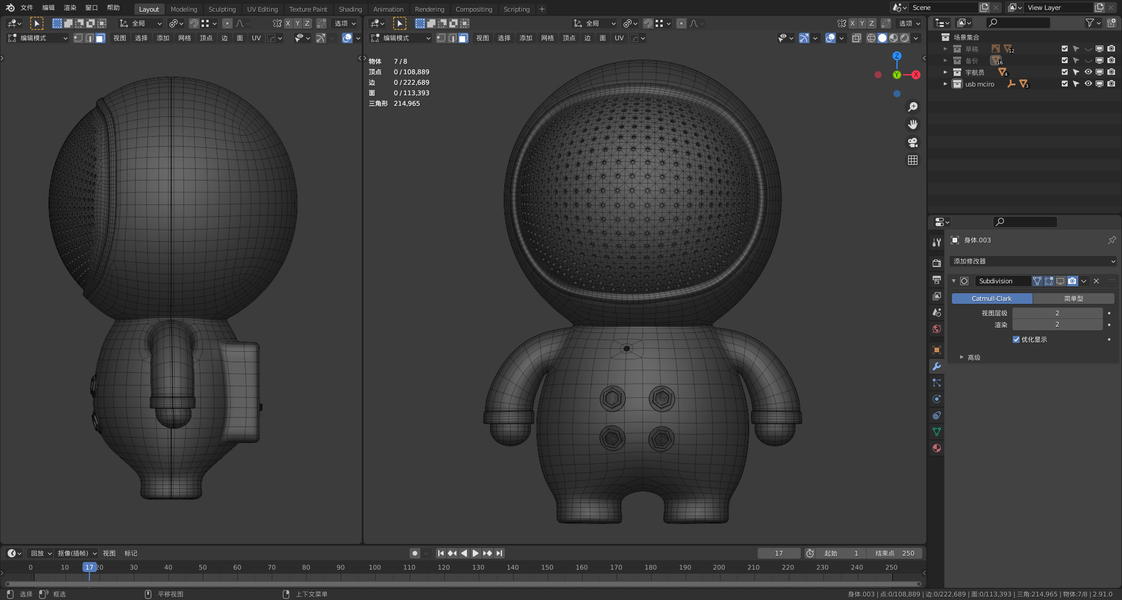Open the Particles properties tab
Image resolution: width=1122 pixels, height=600 pixels.
(x=937, y=383)
